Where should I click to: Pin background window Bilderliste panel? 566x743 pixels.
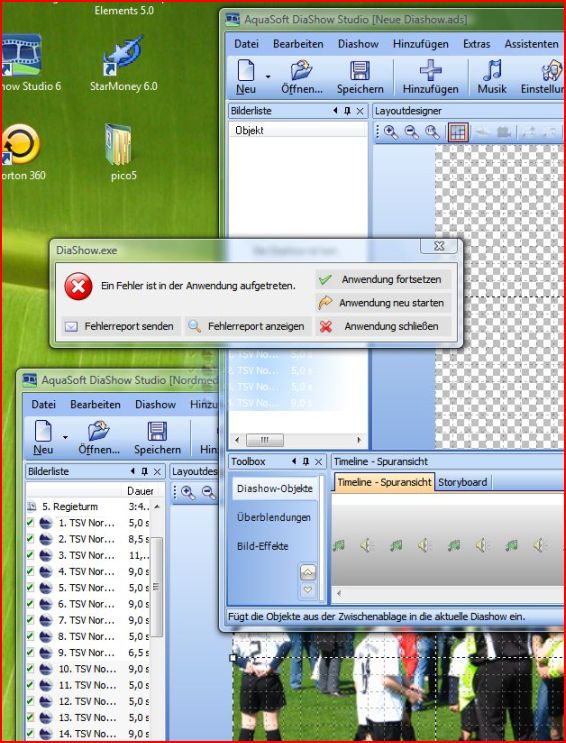144,471
